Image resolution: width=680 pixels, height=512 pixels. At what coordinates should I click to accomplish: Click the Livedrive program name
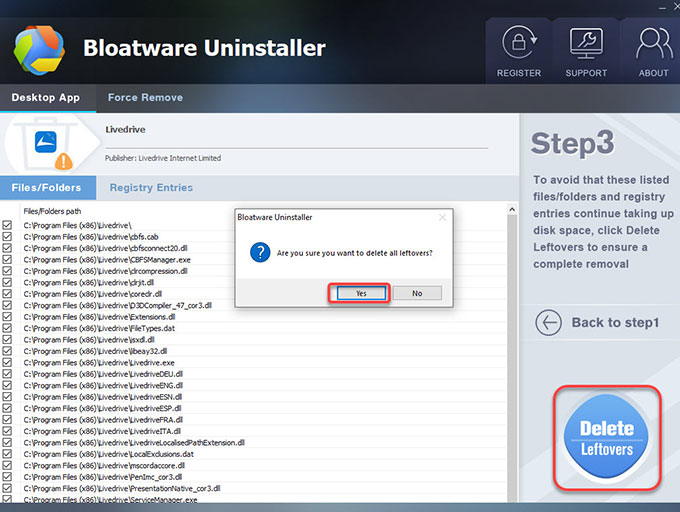[x=125, y=129]
